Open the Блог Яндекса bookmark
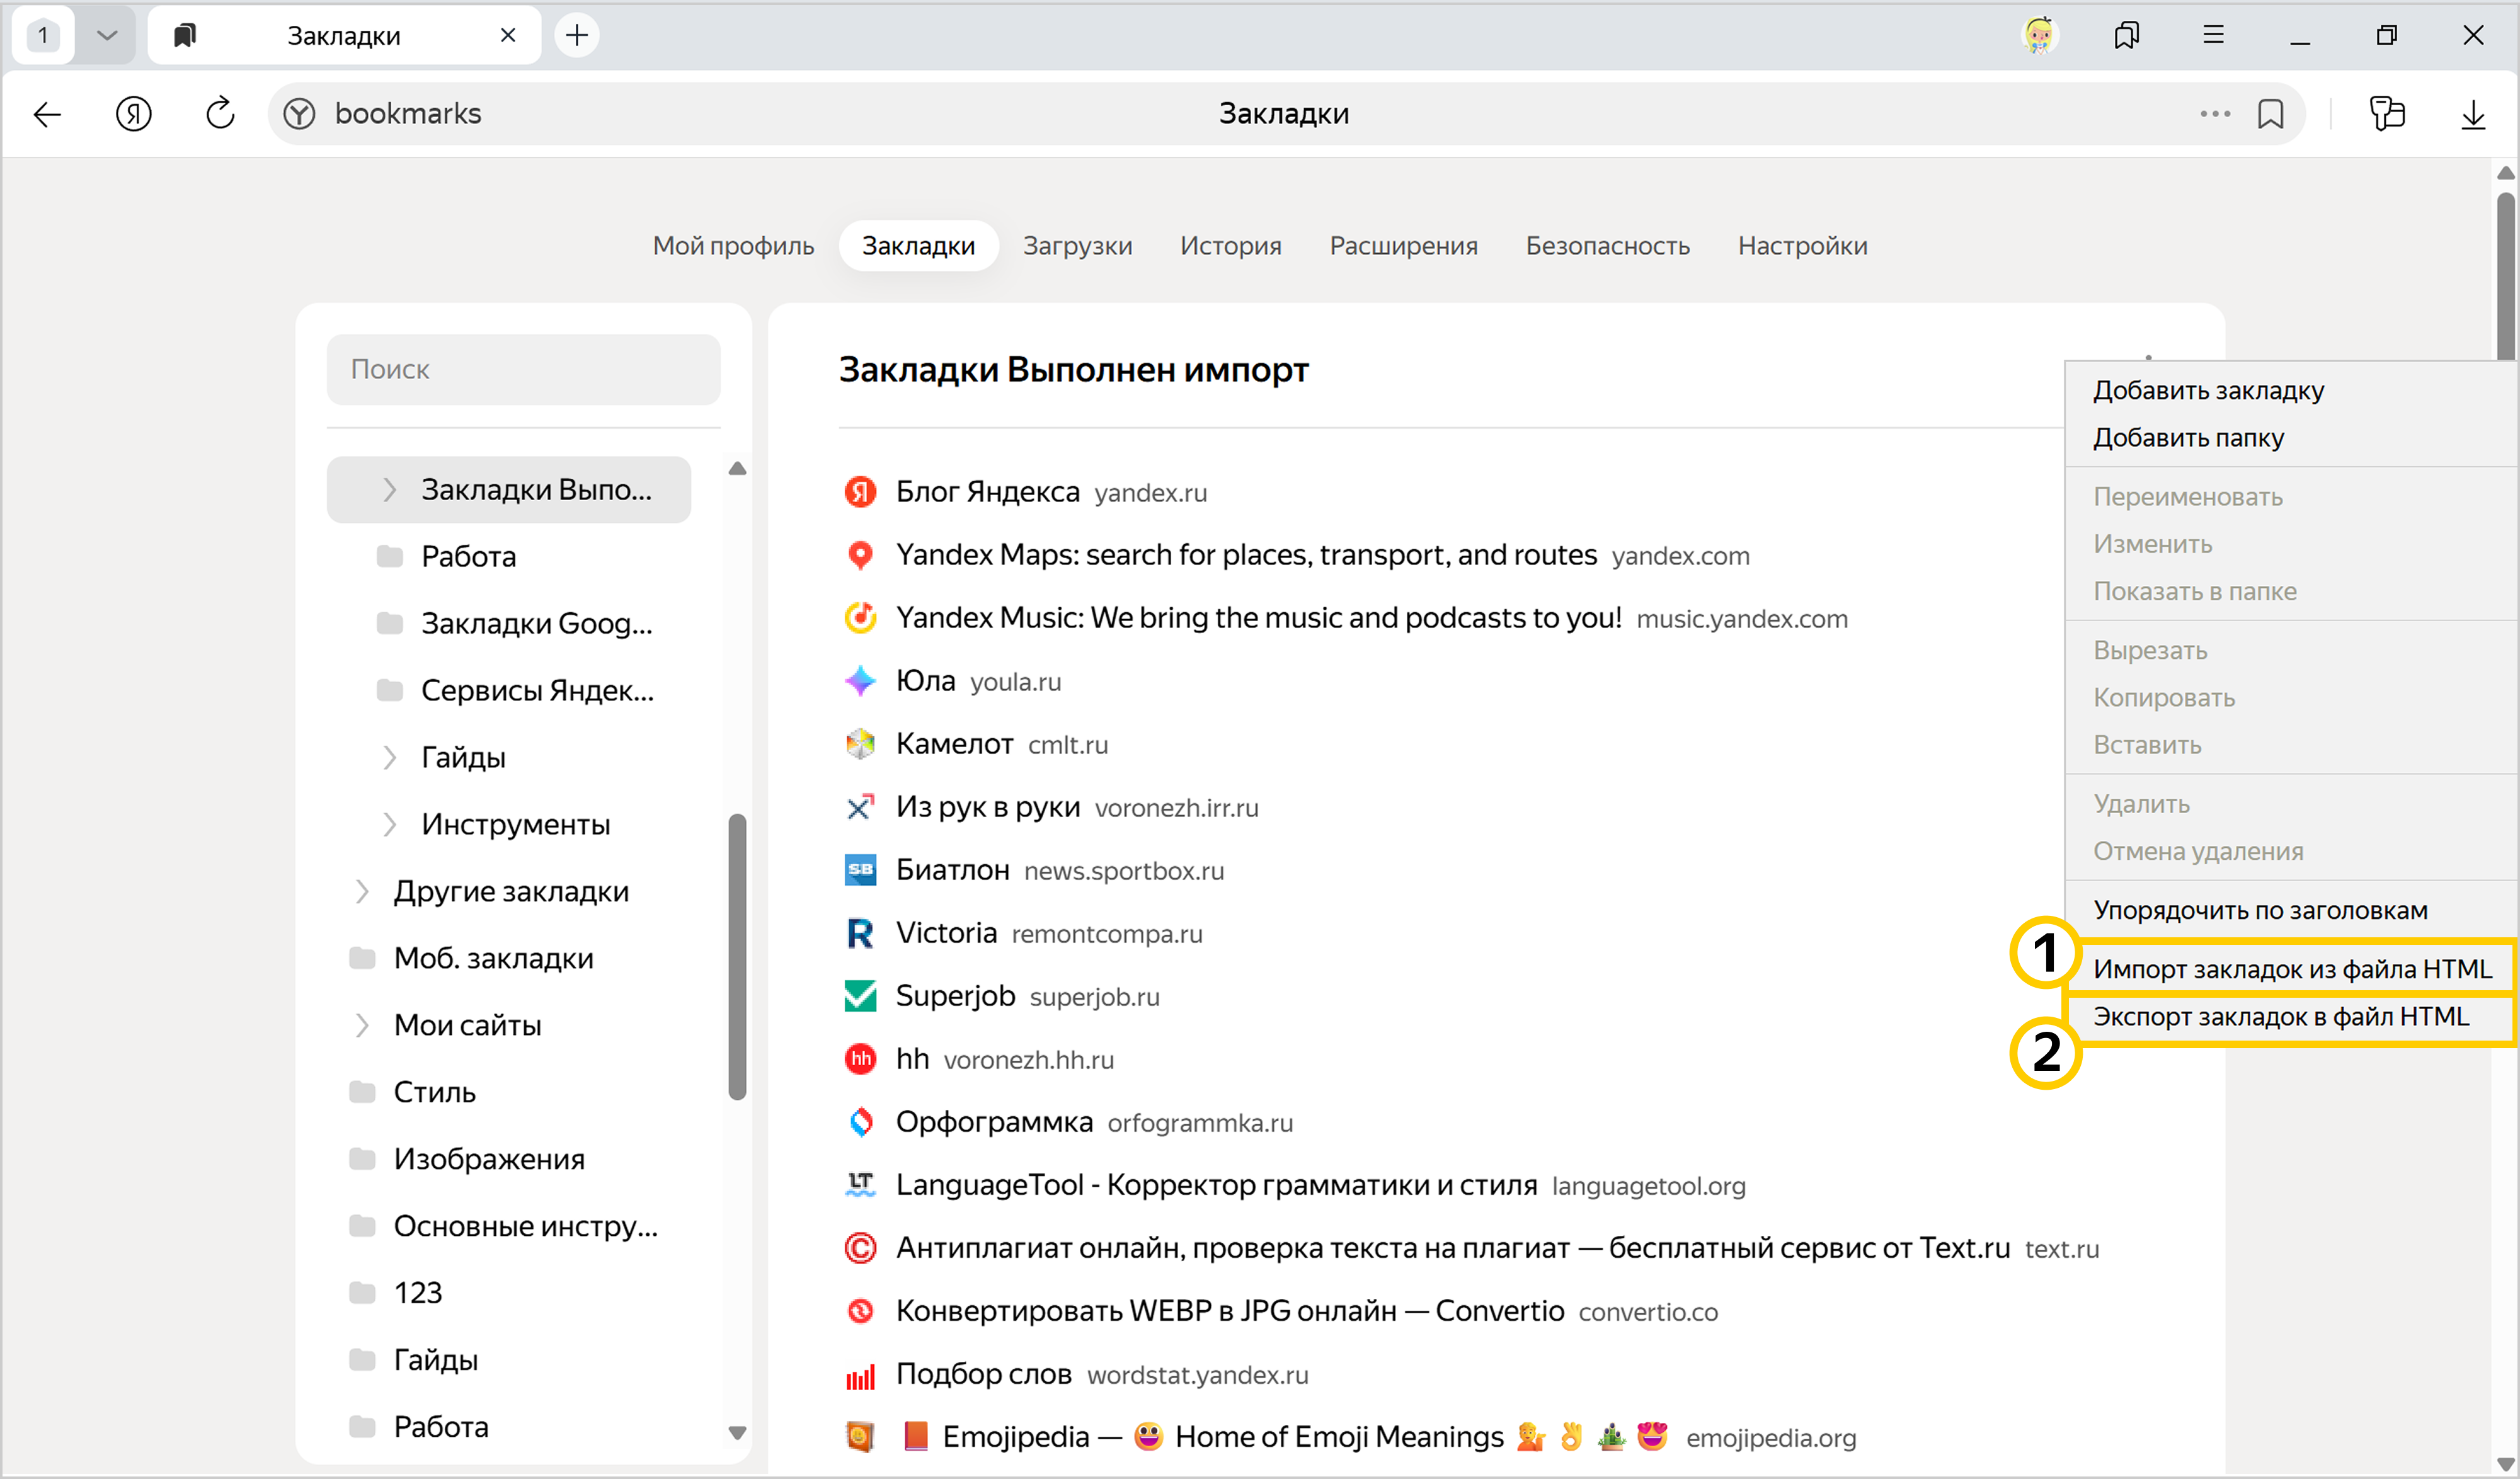The height and width of the screenshot is (1479, 2520). [986, 492]
